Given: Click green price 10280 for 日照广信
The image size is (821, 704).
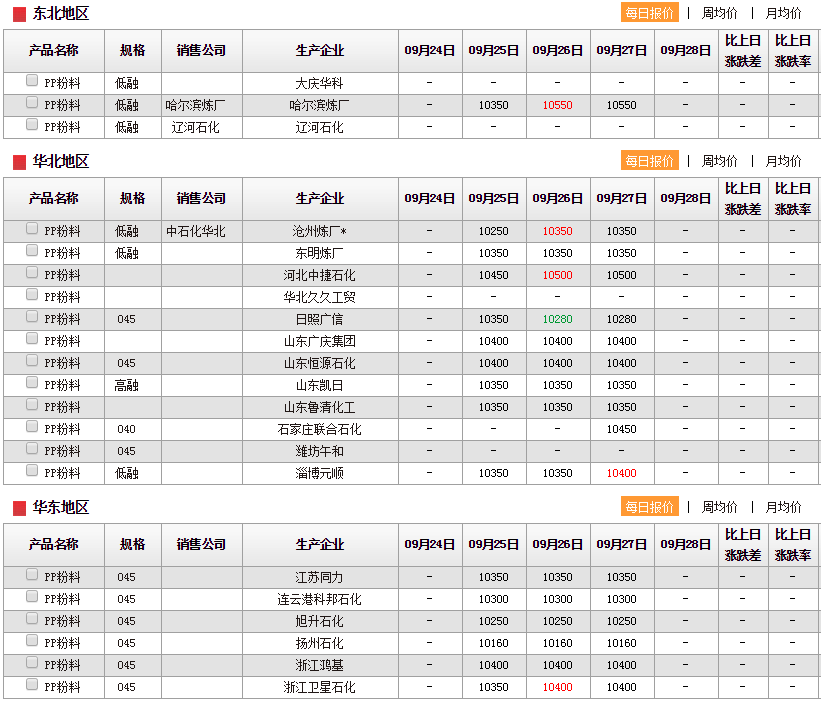Looking at the screenshot, I should (x=558, y=319).
